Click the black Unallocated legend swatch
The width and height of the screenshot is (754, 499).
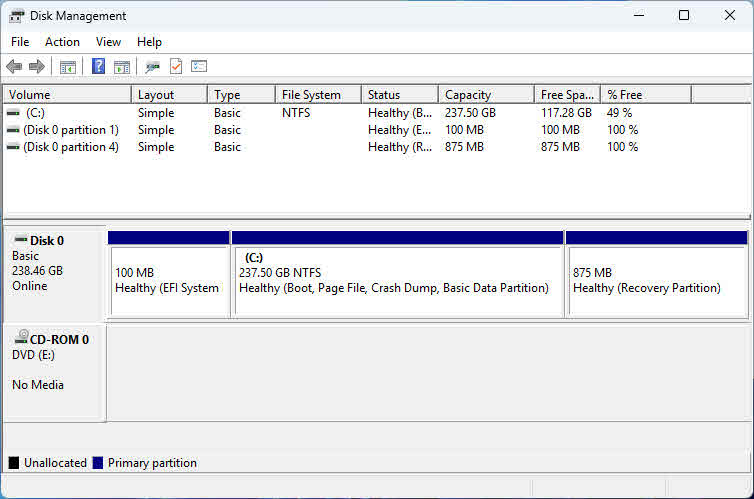click(x=14, y=463)
